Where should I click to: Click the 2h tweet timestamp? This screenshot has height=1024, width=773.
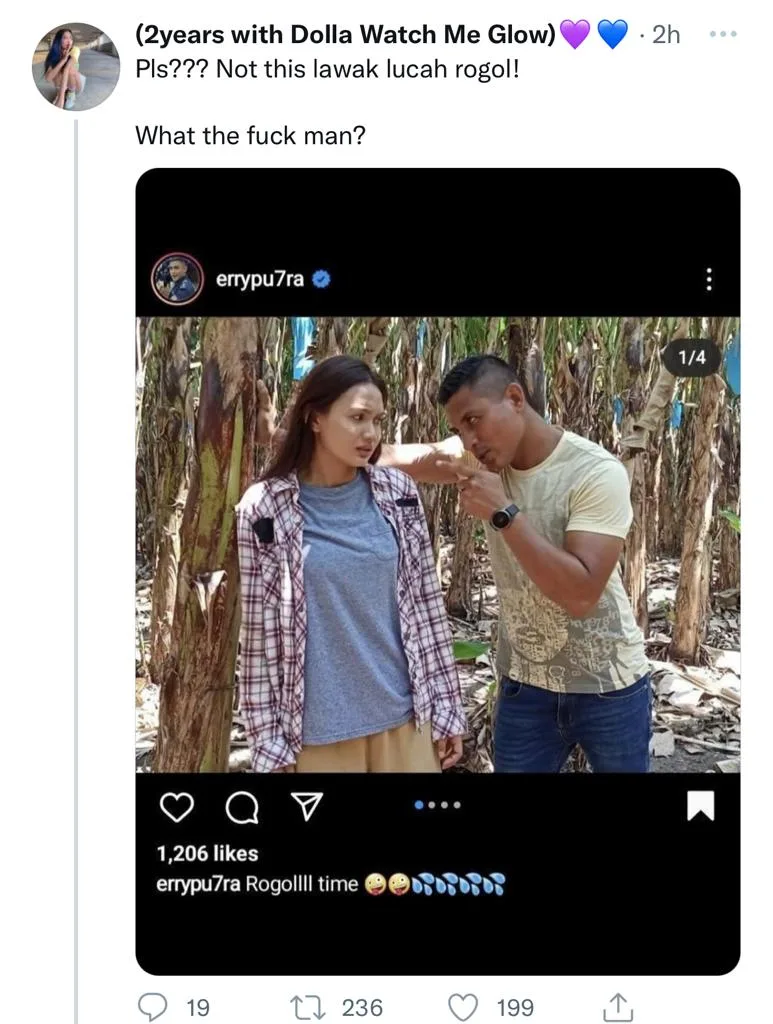click(665, 35)
